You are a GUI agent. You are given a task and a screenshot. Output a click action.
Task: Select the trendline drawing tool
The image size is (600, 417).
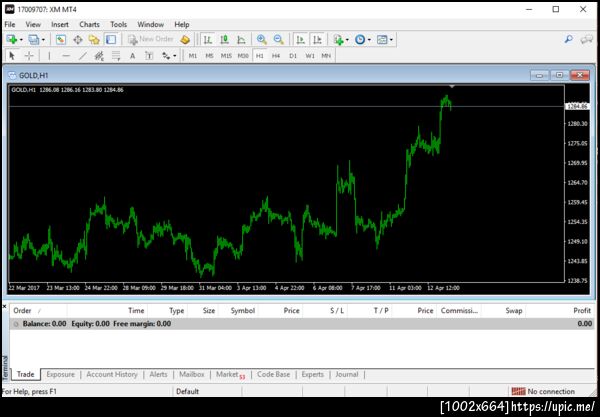pyautogui.click(x=82, y=56)
